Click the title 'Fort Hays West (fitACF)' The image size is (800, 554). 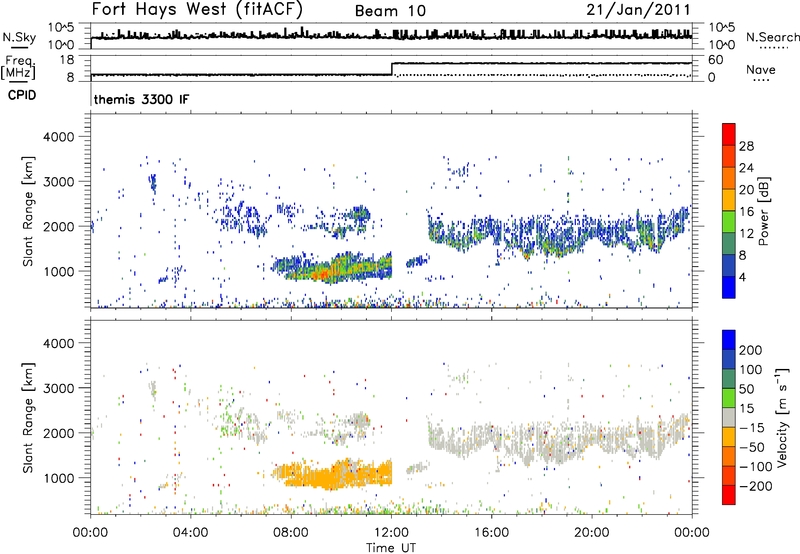[x=197, y=9]
